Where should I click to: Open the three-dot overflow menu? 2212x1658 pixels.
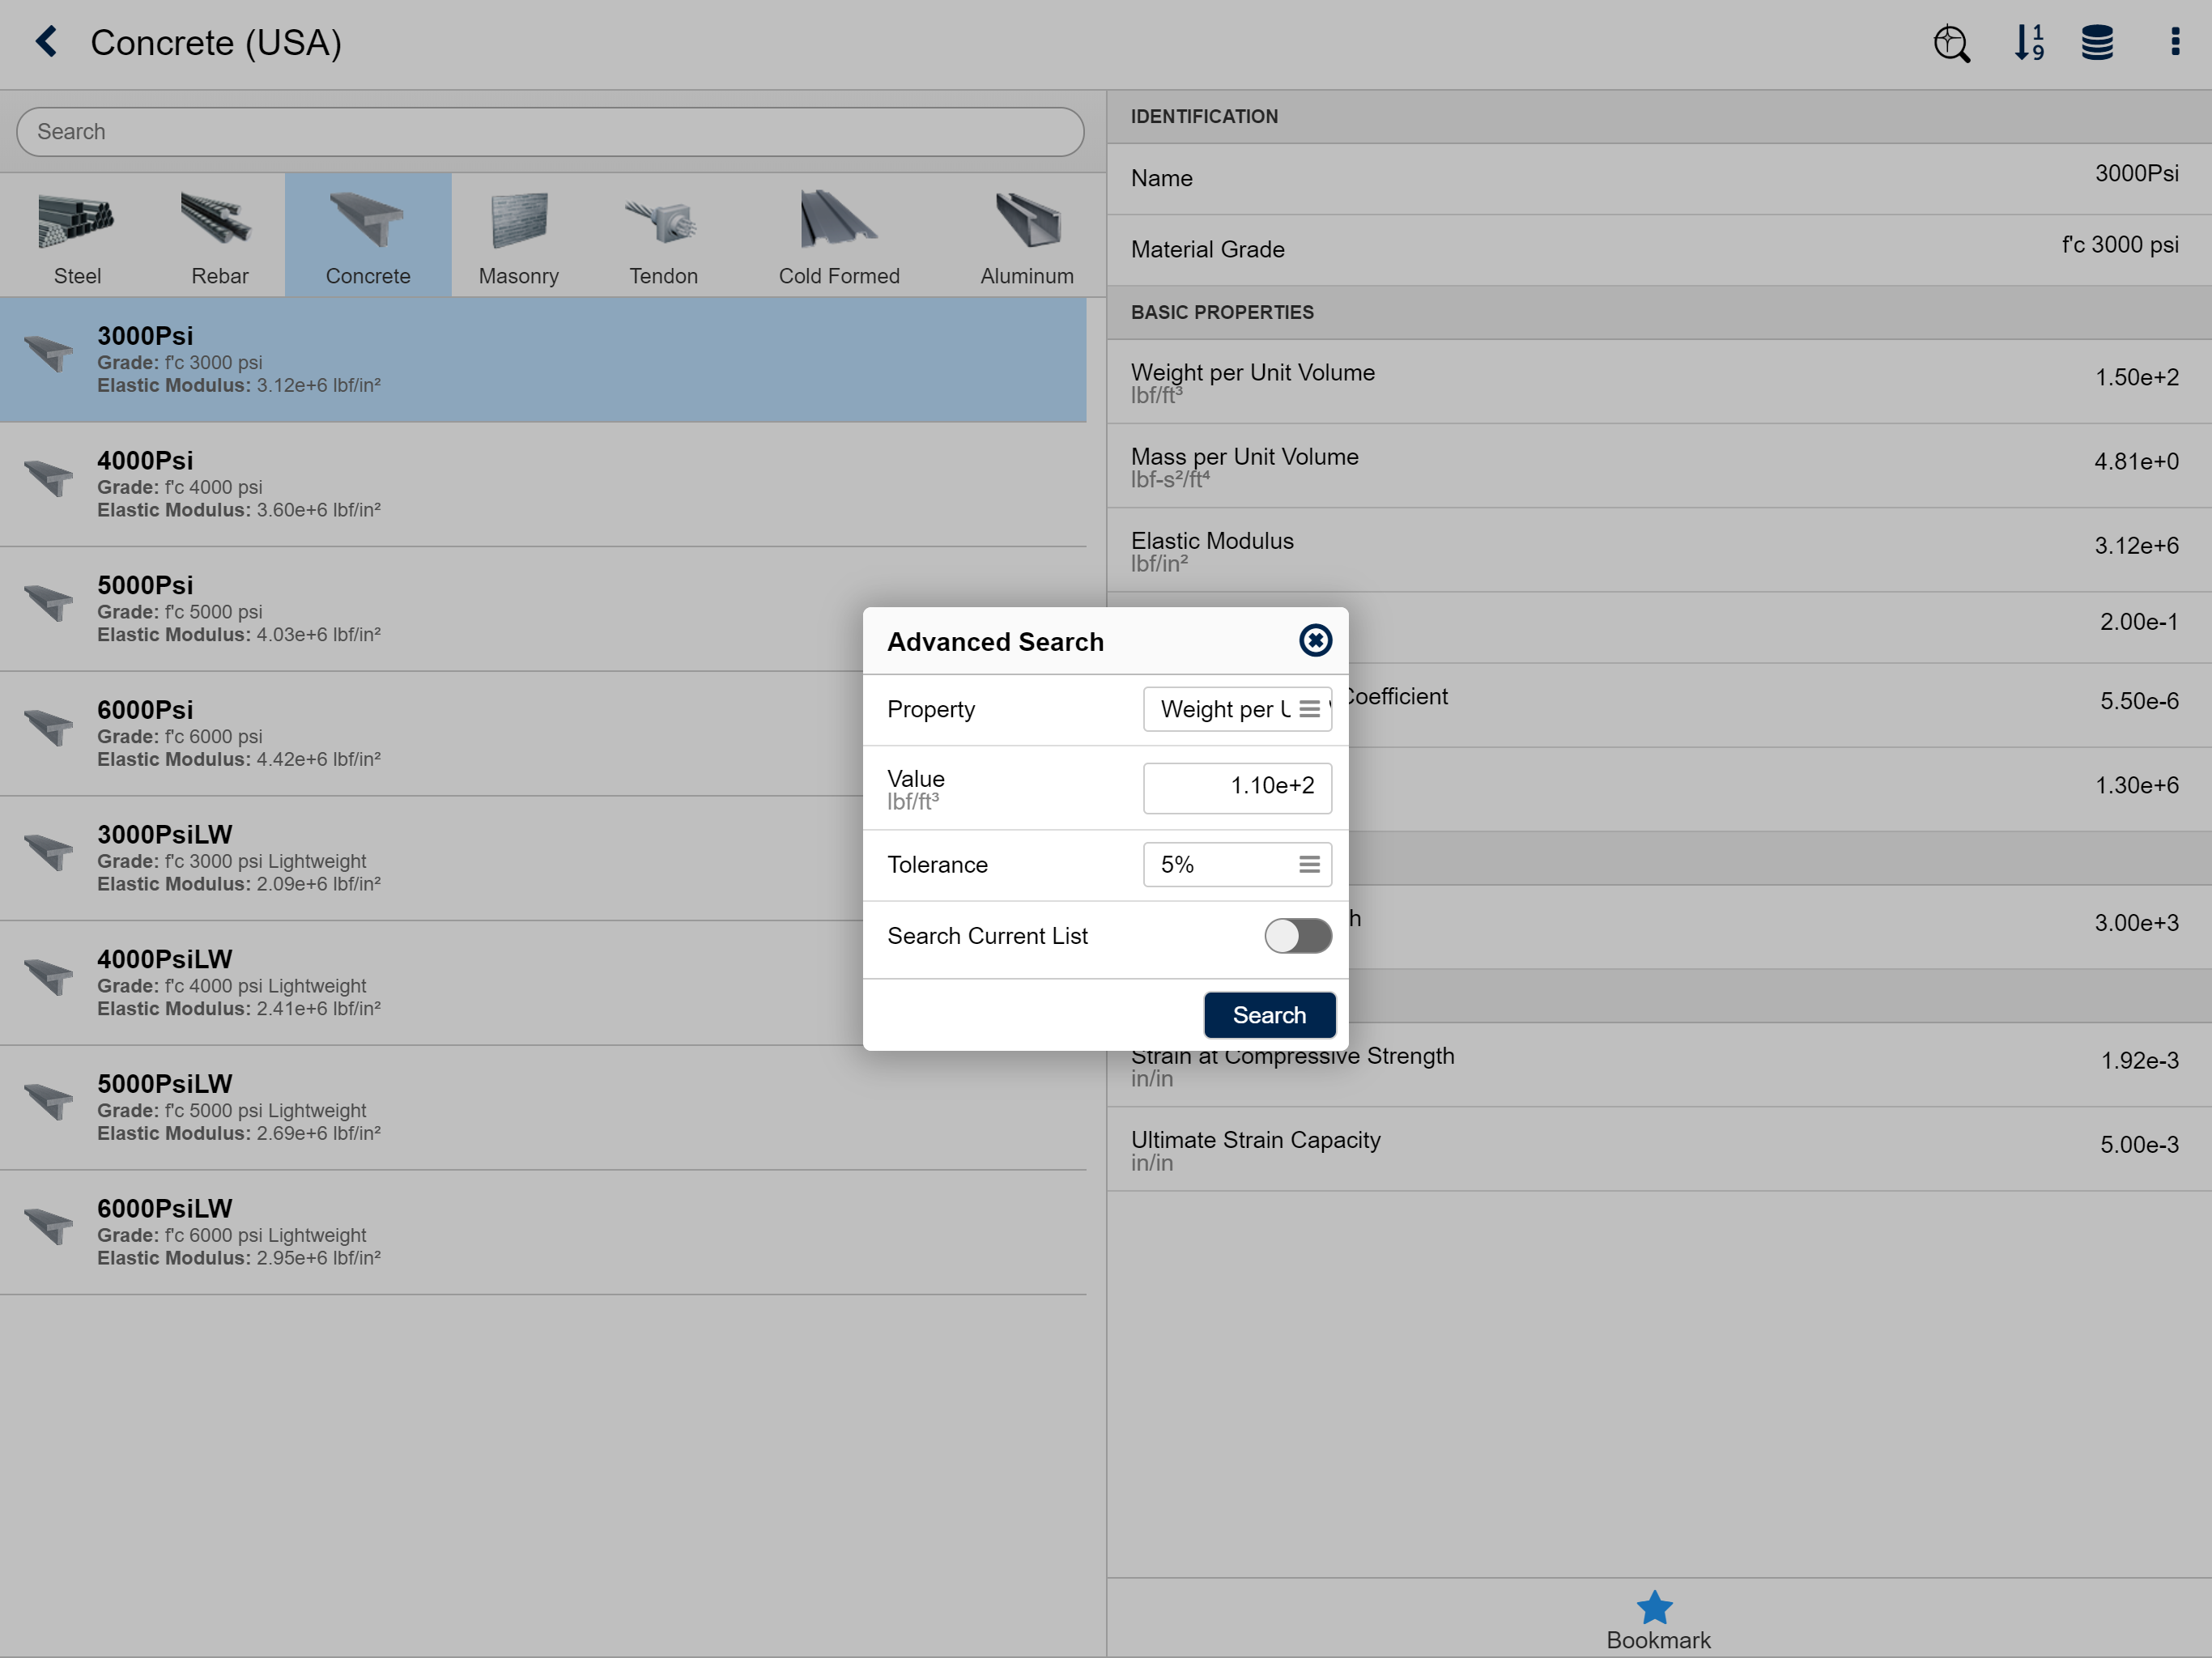[x=2175, y=42]
